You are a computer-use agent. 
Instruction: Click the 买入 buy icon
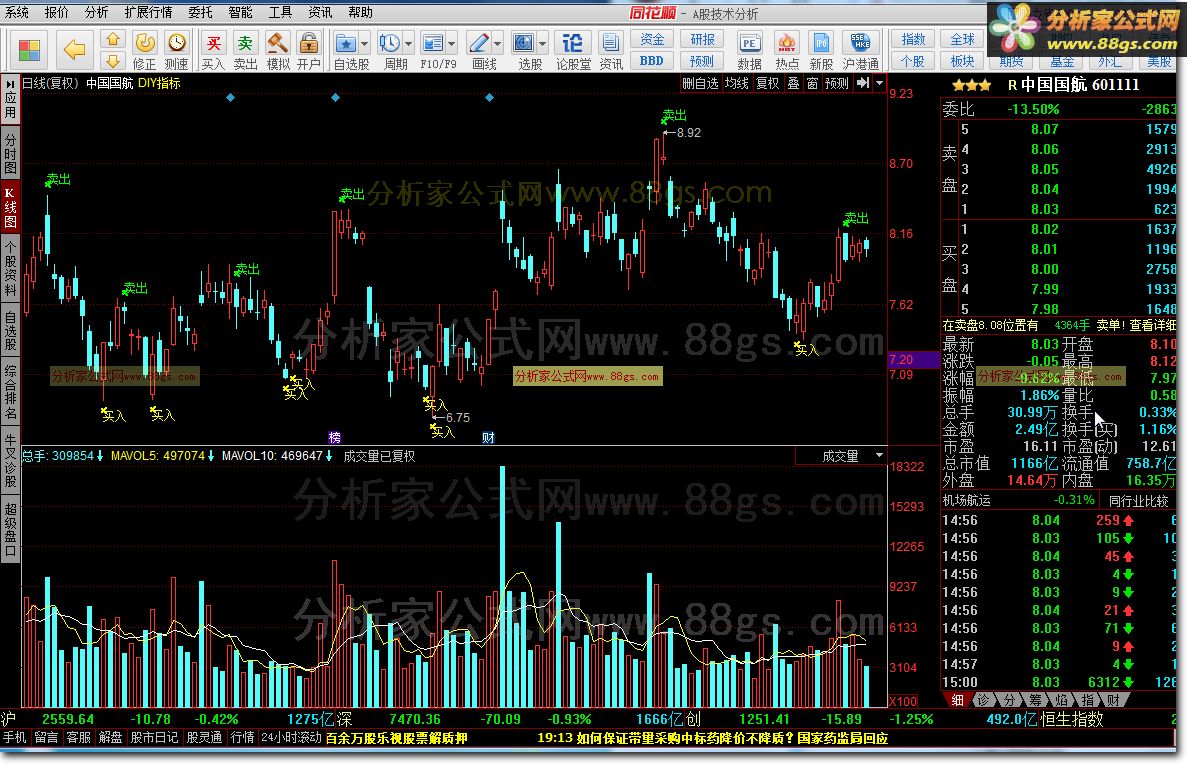[x=214, y=50]
